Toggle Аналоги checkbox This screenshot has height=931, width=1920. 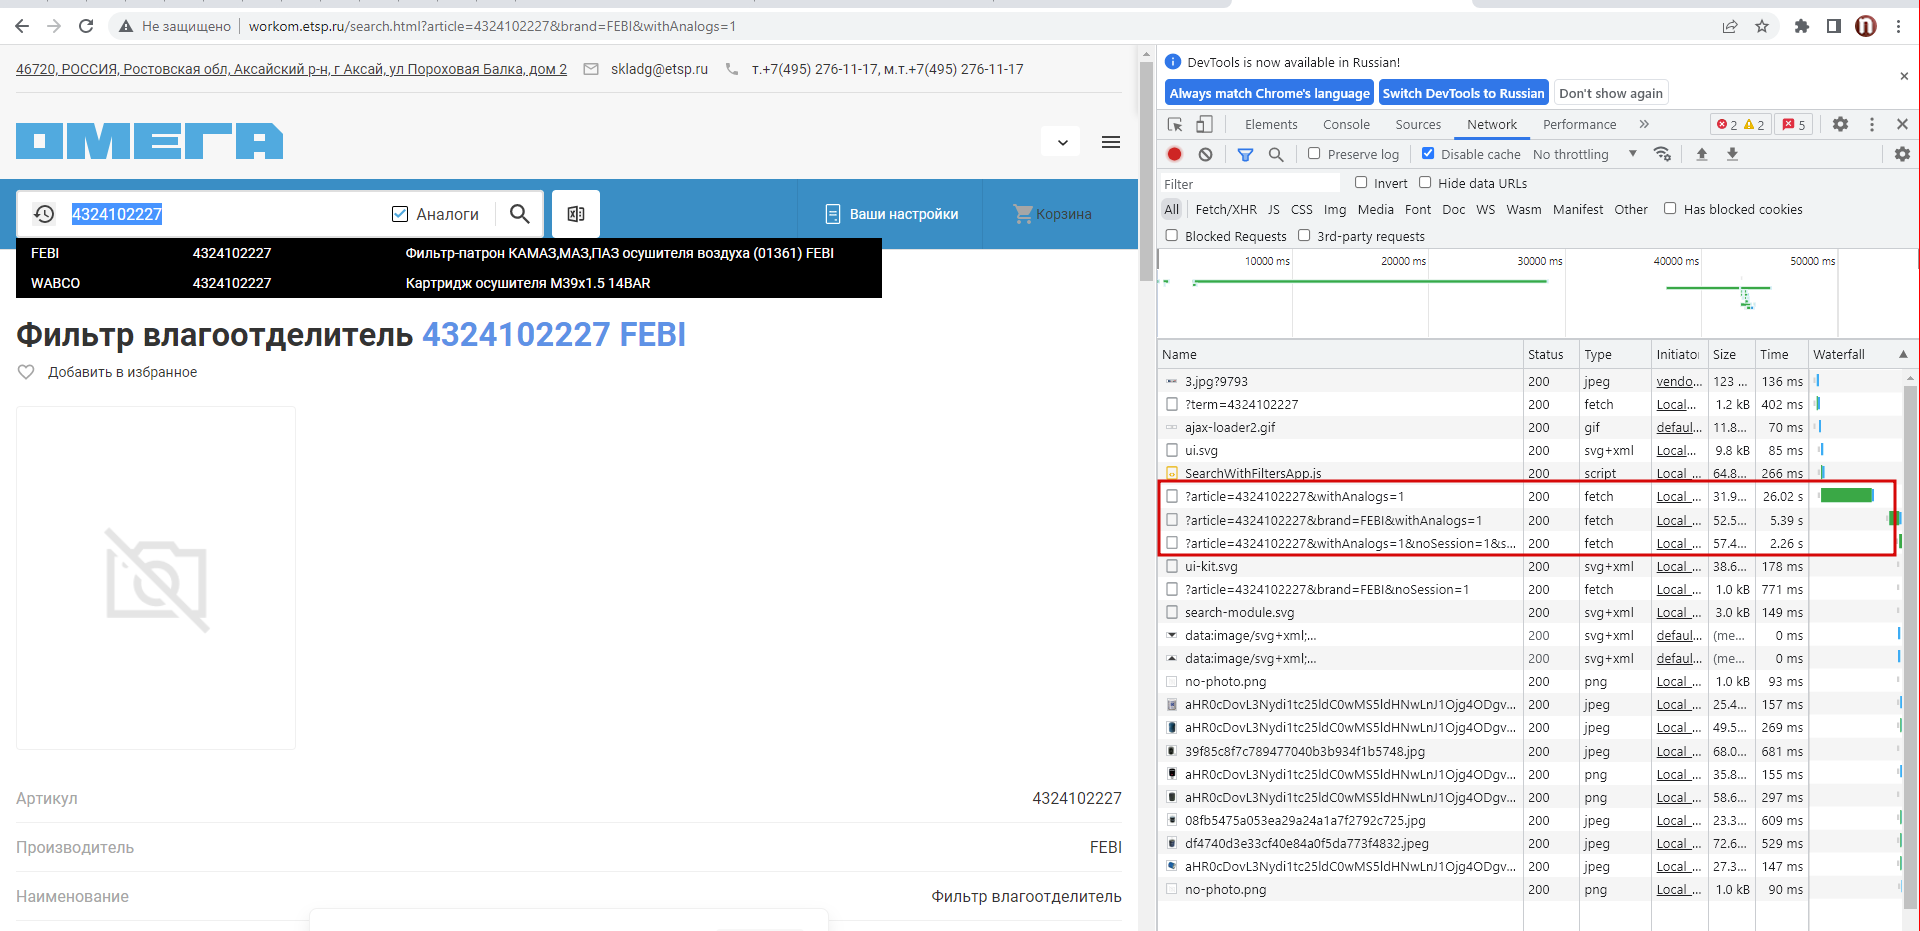pyautogui.click(x=400, y=214)
